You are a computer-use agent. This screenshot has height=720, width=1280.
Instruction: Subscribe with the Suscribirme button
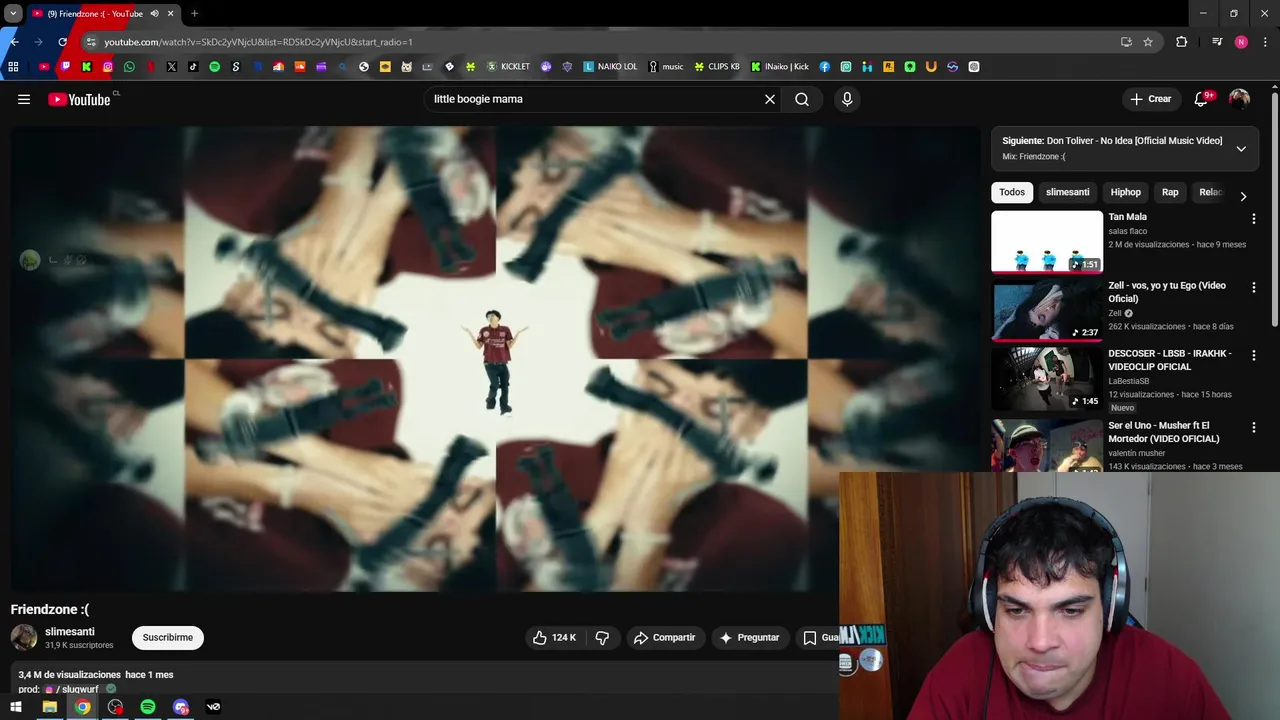[x=167, y=637]
